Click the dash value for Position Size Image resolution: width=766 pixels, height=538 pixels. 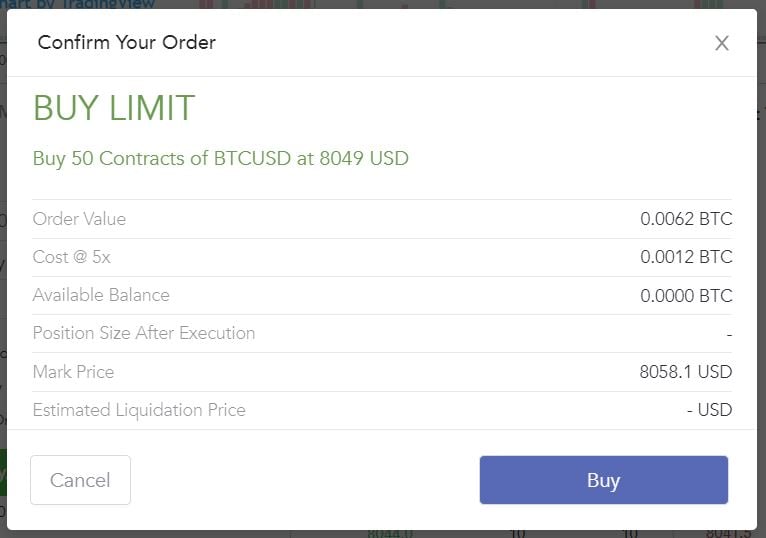tap(729, 334)
